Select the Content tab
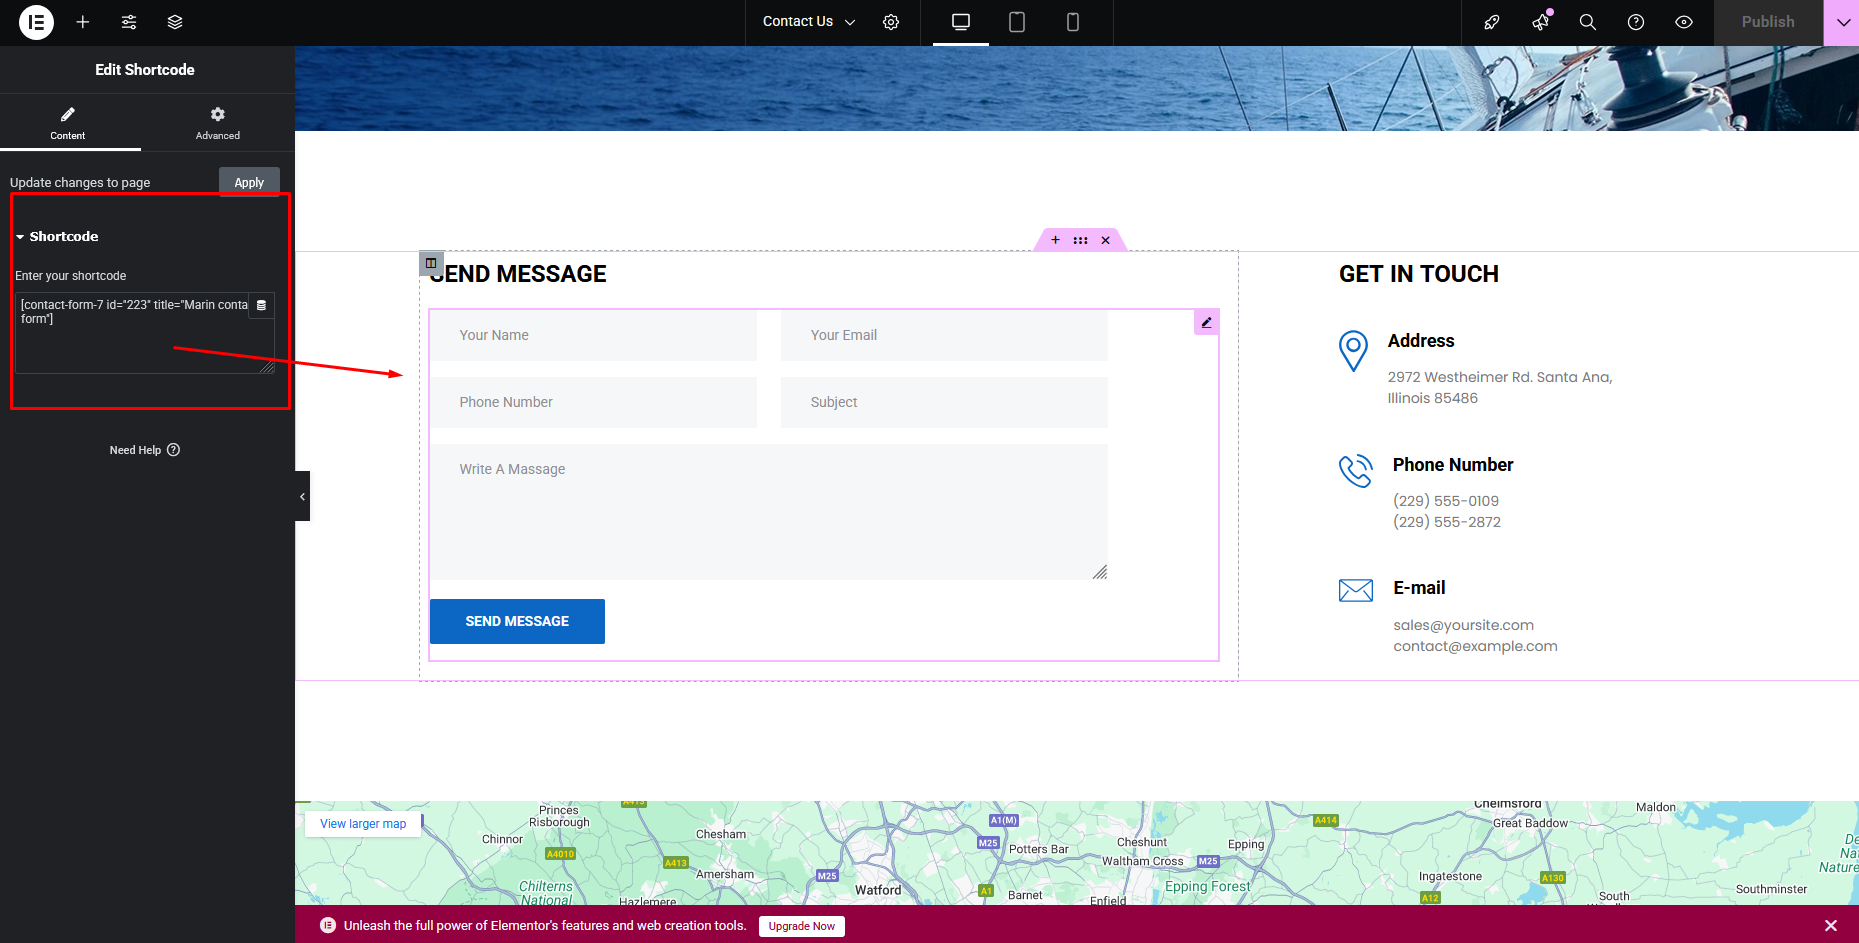This screenshot has width=1859, height=943. pyautogui.click(x=68, y=123)
